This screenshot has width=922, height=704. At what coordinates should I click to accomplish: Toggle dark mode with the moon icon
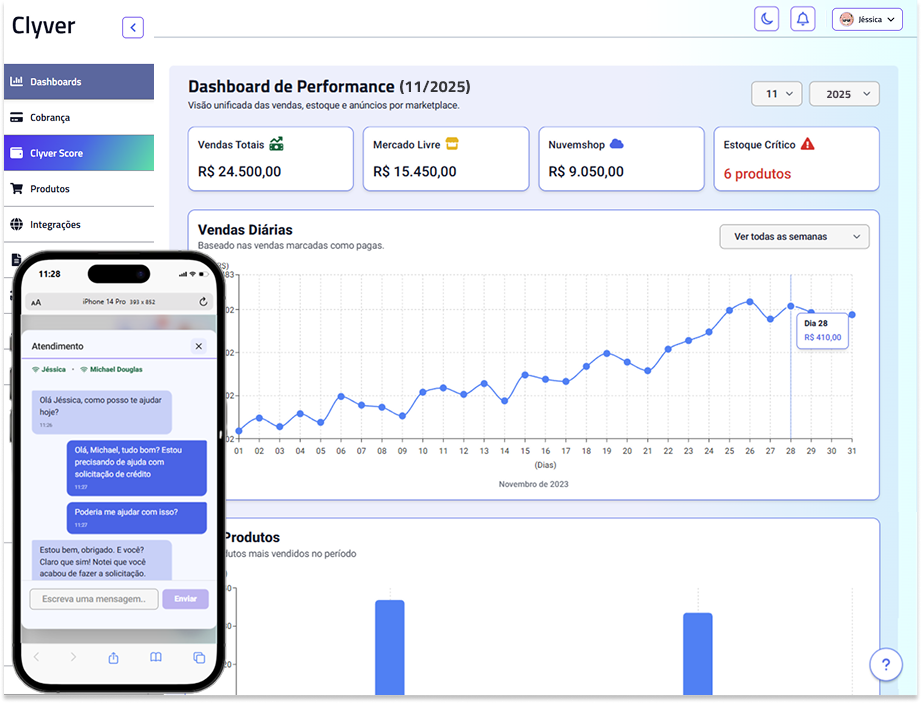tap(766, 19)
